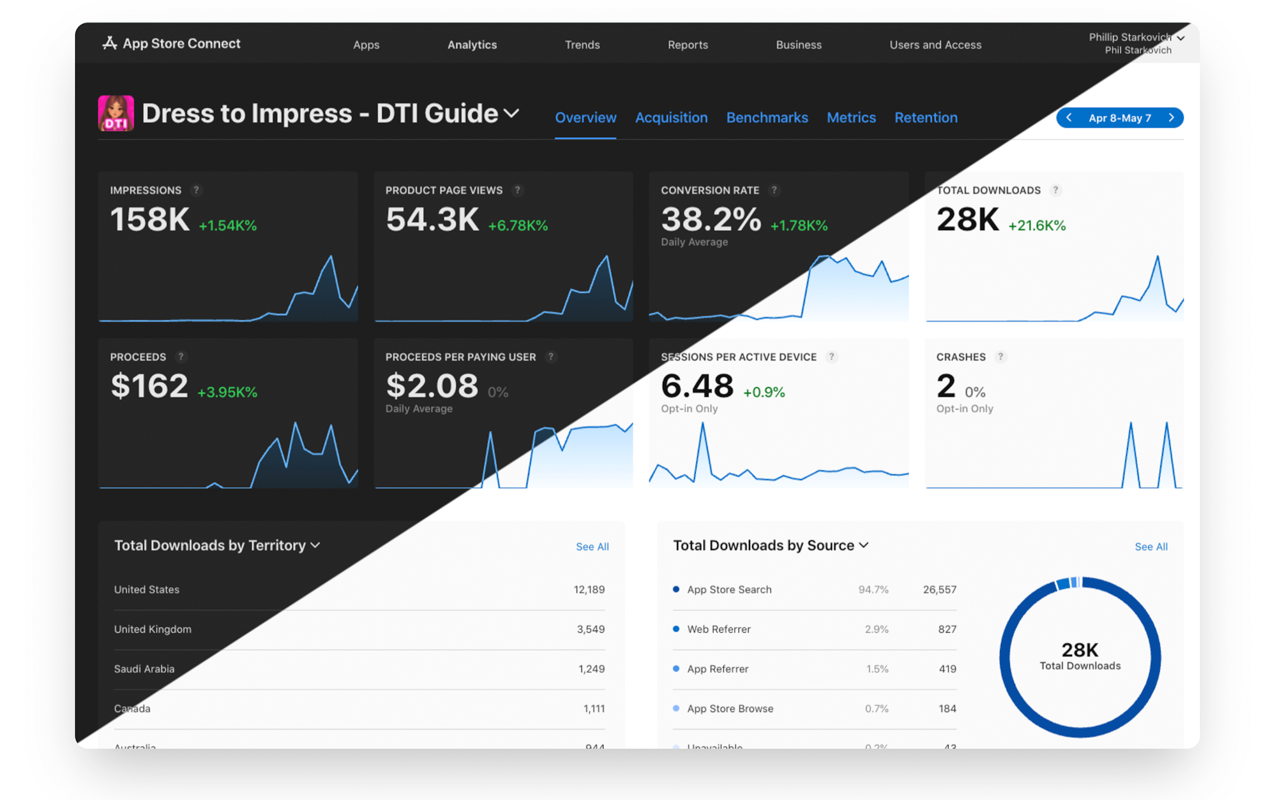
Task: Click the Web Referrer source label
Action: click(719, 630)
